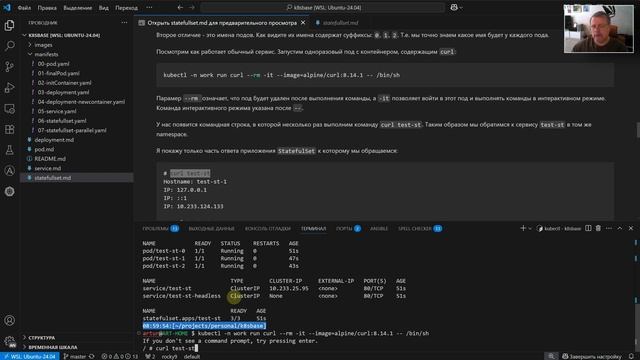Click the VS Code logo icon

pyautogui.click(x=7, y=7)
